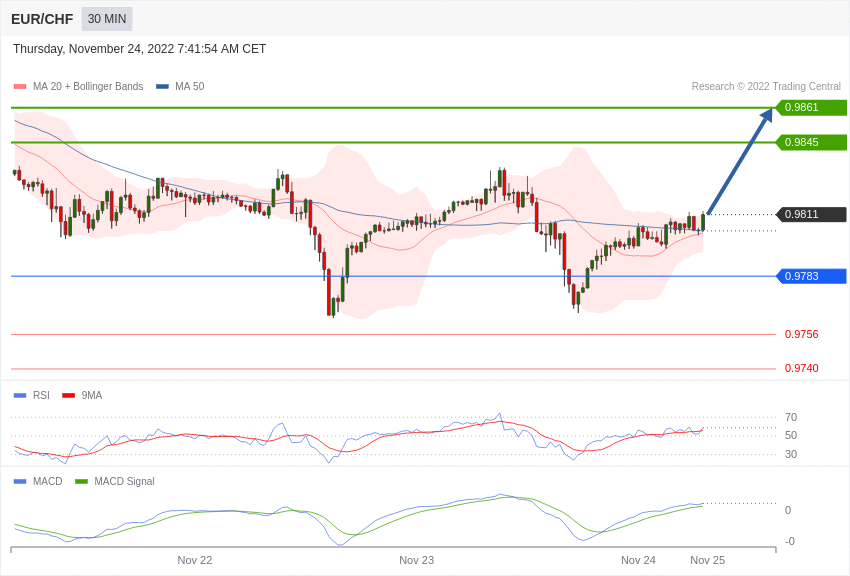Click the MA 20 + Bollinger Bands legend swatch

click(x=20, y=87)
